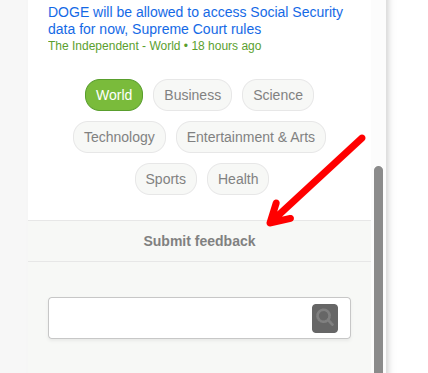The width and height of the screenshot is (428, 373).
Task: Click the word DOGE in the headline
Action: (x=69, y=12)
